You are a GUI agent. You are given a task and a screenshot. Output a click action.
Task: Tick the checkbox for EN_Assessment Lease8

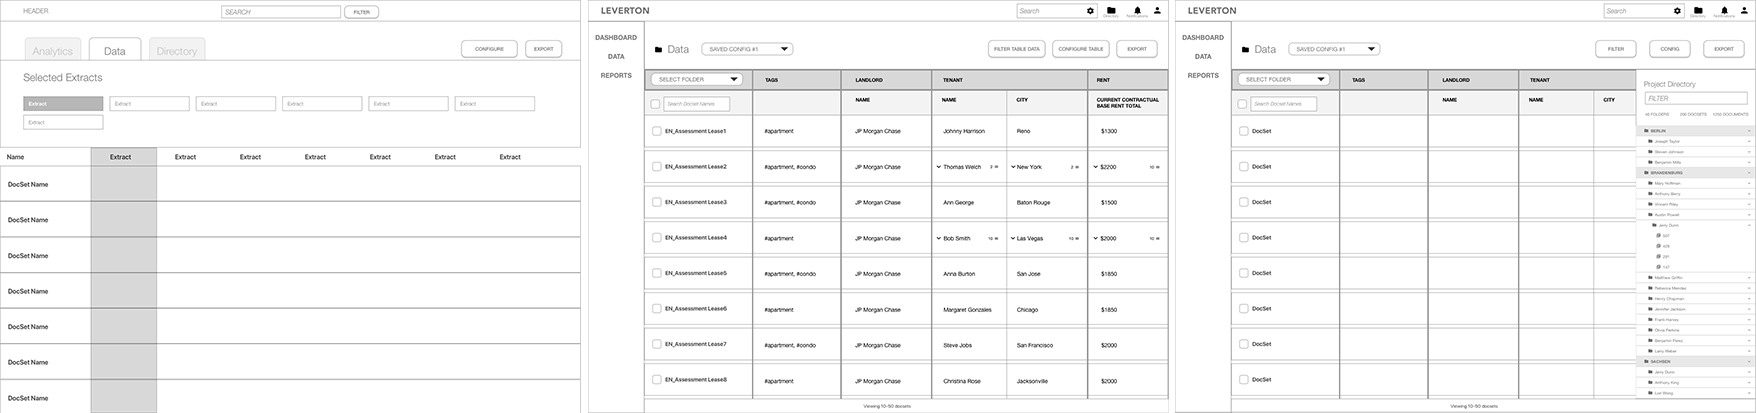[657, 379]
